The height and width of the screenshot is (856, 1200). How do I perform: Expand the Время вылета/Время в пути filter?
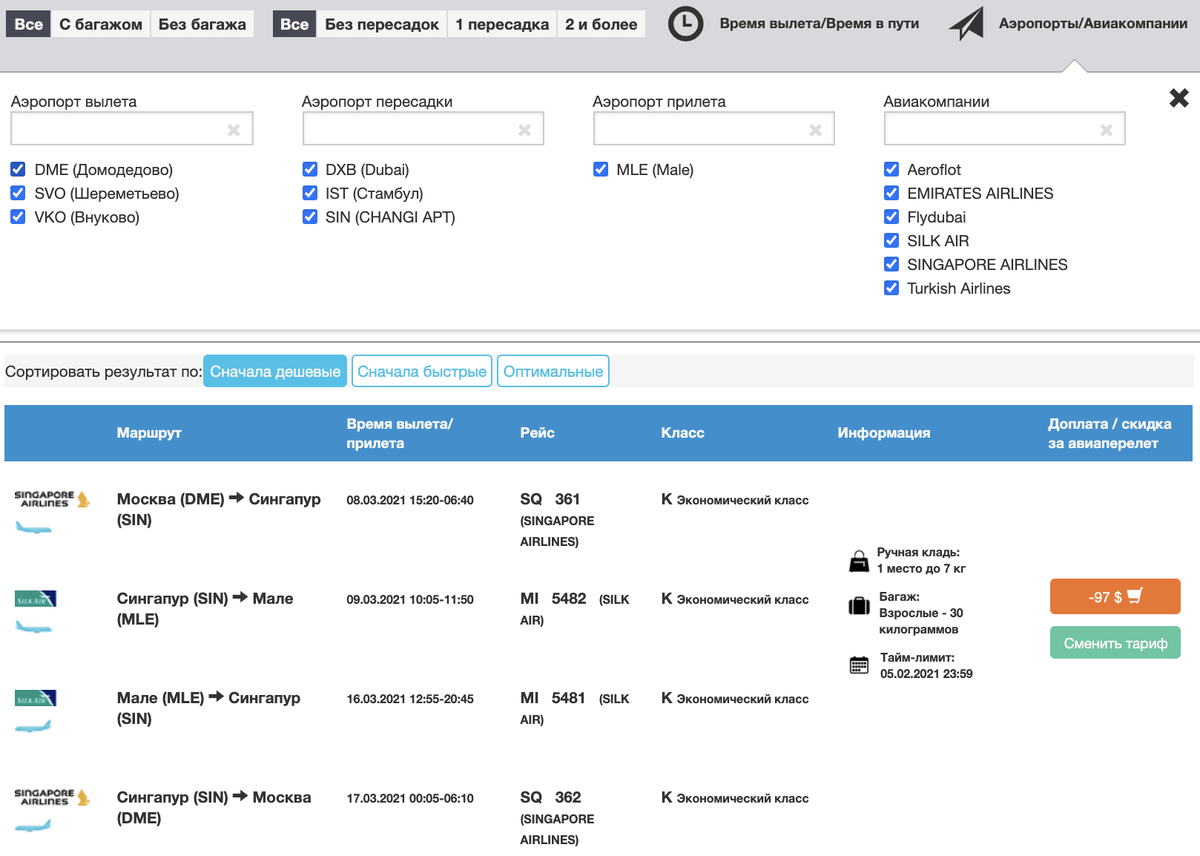819,23
